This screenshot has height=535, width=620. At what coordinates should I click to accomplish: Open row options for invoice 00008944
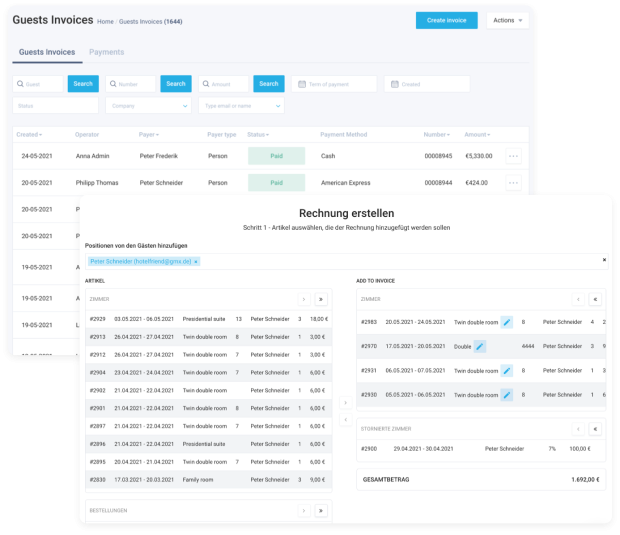click(513, 183)
